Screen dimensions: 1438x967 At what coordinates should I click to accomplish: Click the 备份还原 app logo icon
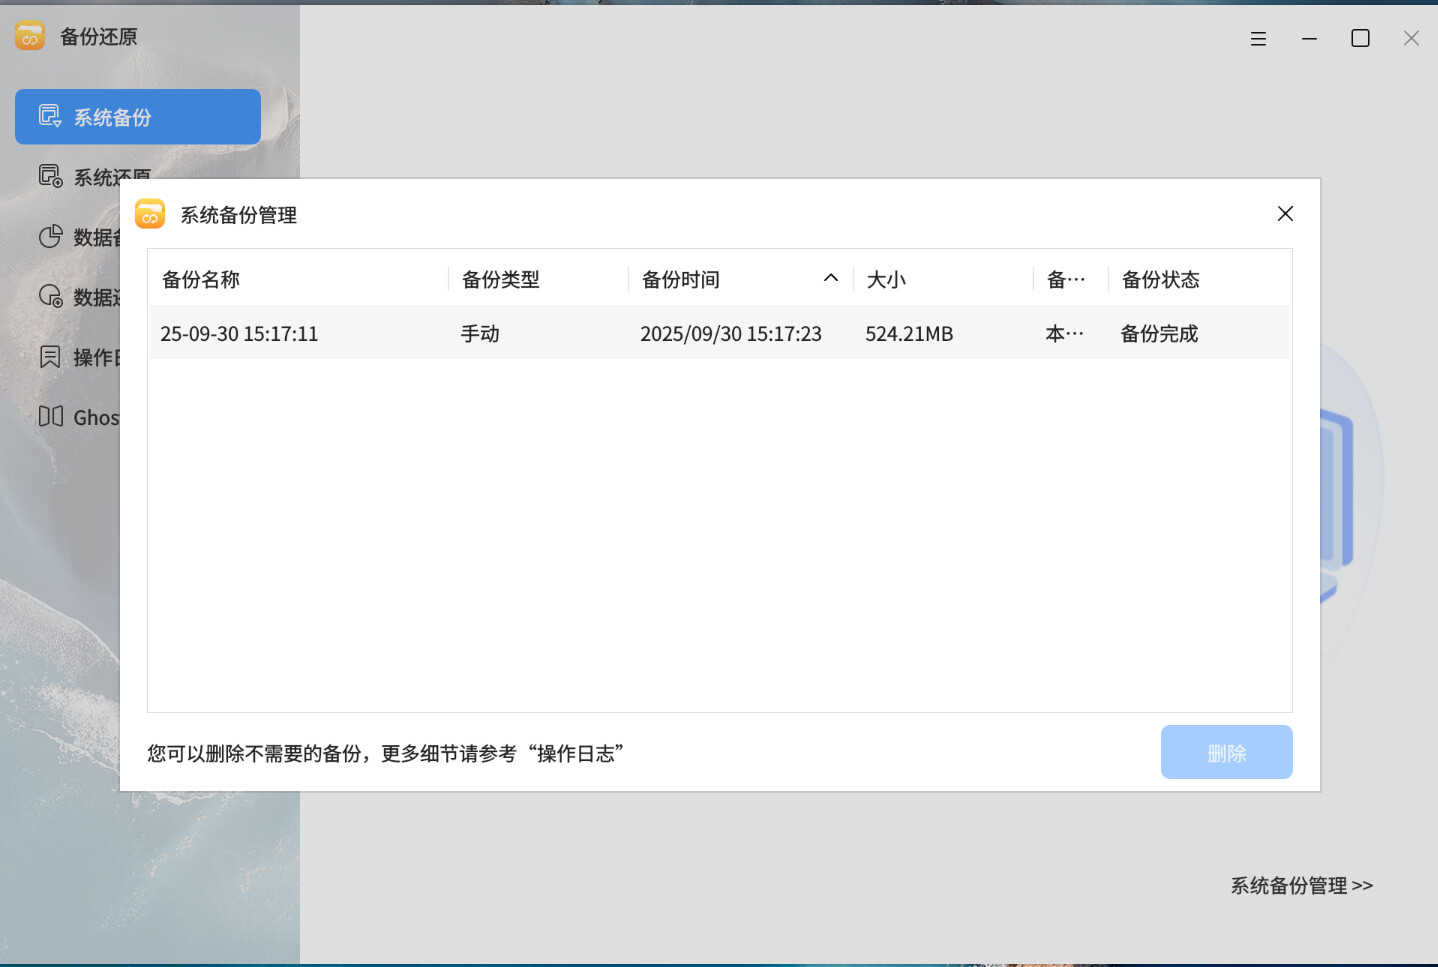pos(30,37)
